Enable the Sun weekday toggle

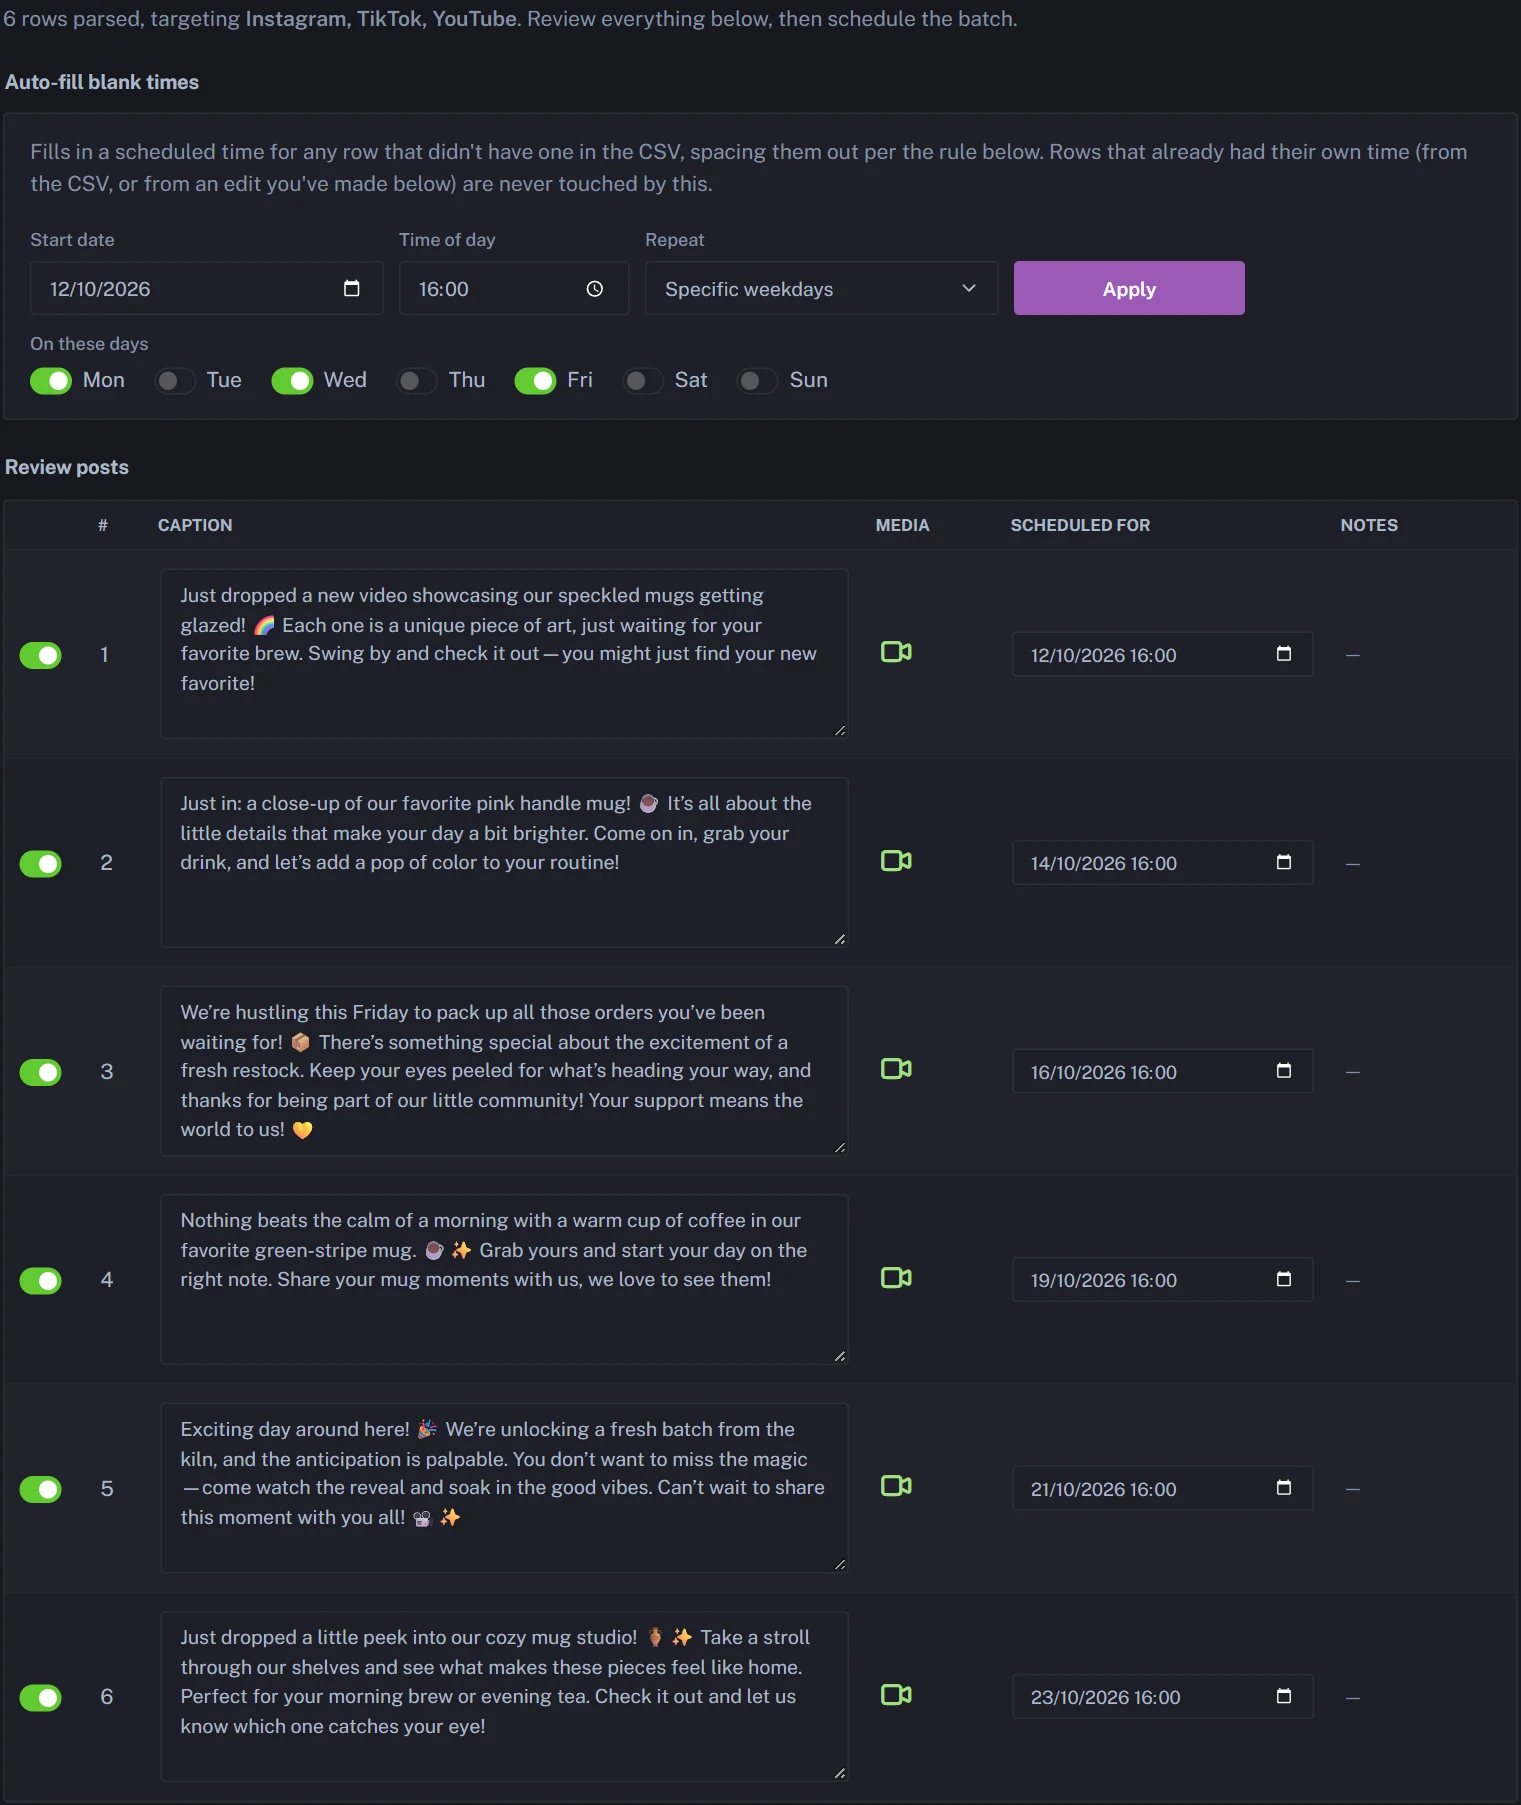757,381
